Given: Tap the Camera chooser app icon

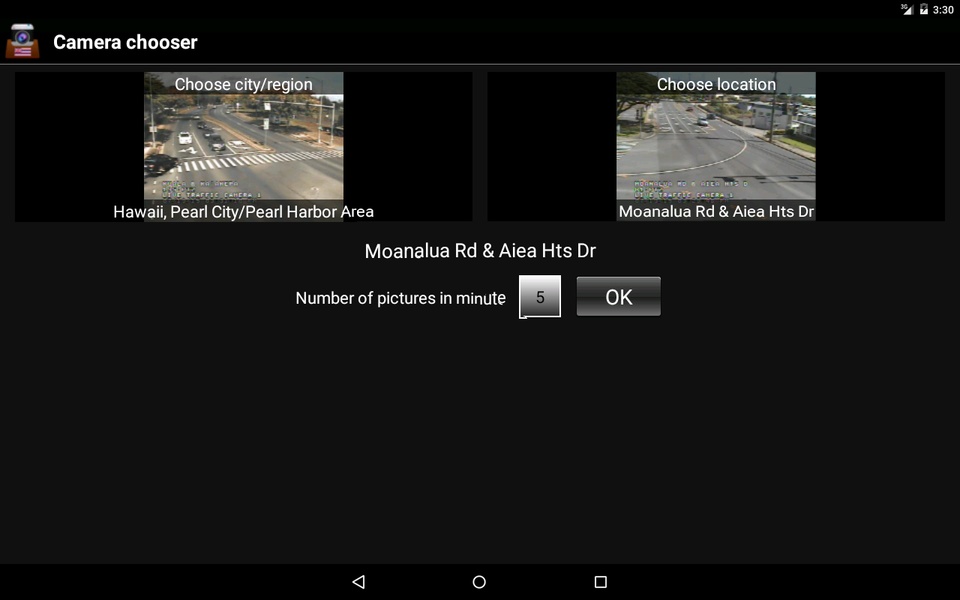Looking at the screenshot, I should pos(23,42).
